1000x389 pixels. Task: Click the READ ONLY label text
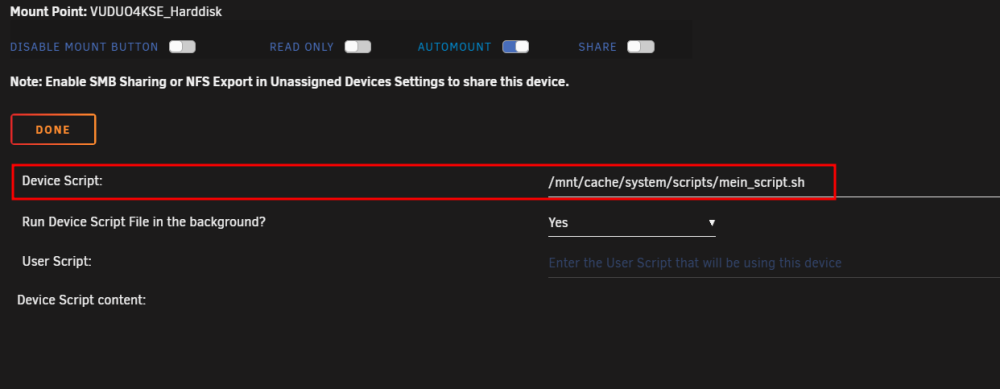point(302,47)
